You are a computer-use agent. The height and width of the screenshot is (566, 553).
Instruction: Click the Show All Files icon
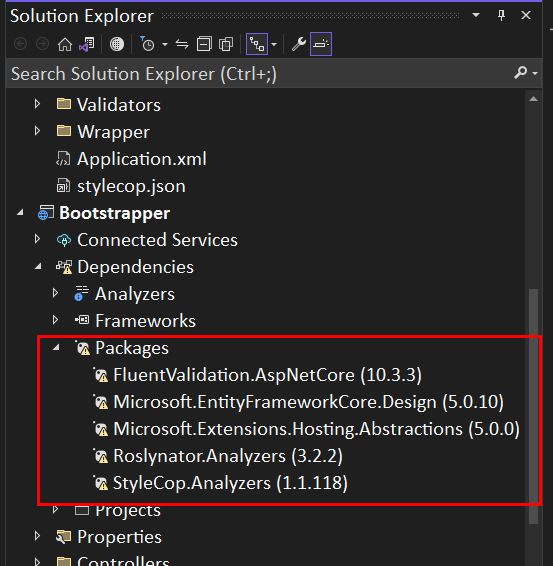(226, 44)
